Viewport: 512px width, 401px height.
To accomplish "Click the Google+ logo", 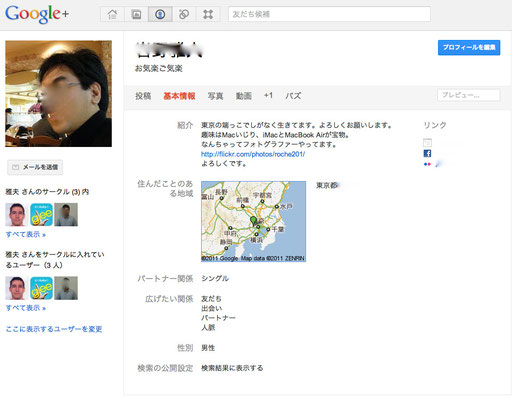I will point(37,14).
